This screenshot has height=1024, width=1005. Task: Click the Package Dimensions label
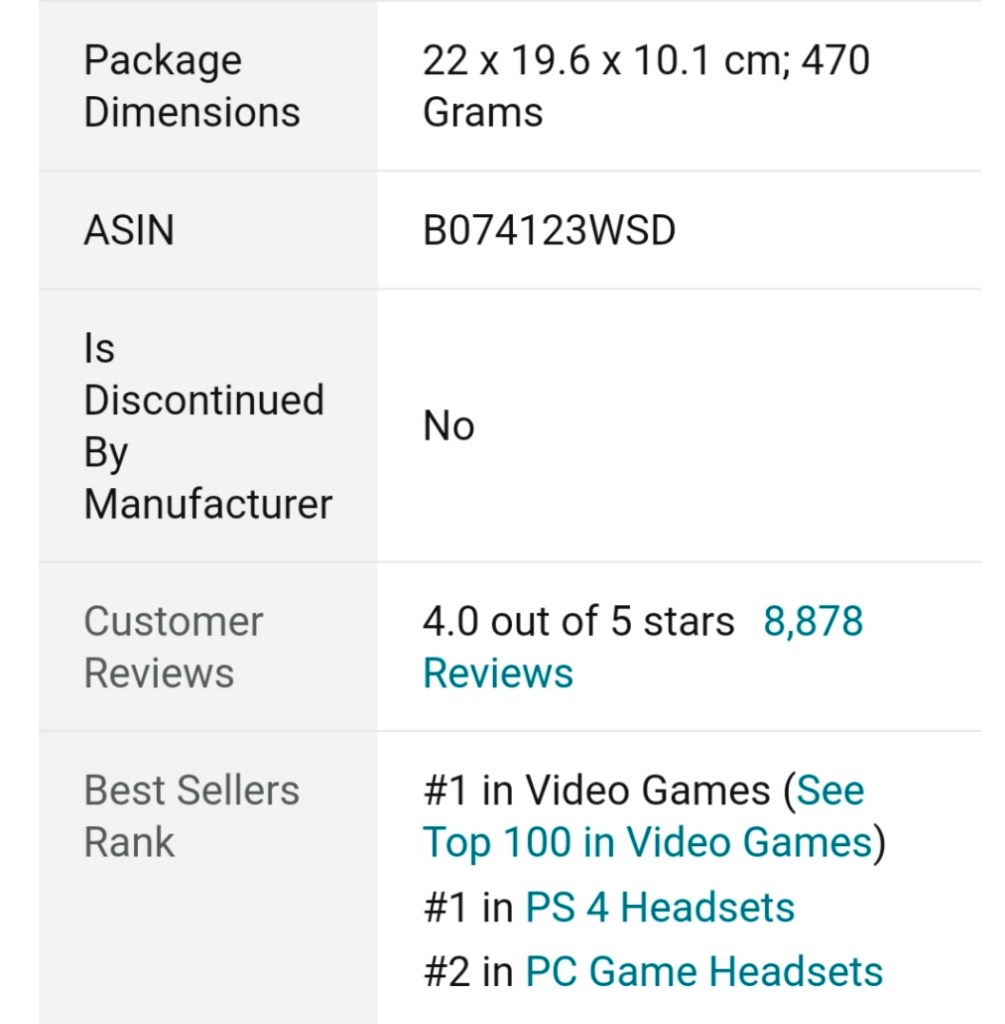pyautogui.click(x=192, y=86)
